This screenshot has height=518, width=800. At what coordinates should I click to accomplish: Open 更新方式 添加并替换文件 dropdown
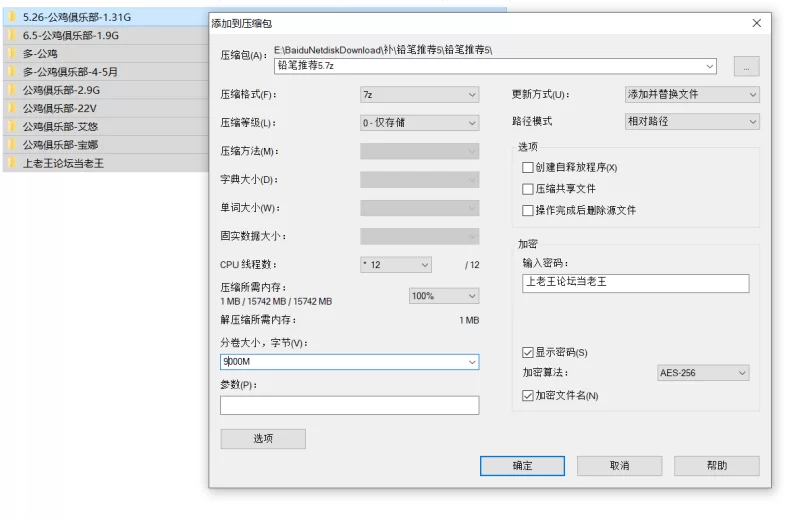692,94
